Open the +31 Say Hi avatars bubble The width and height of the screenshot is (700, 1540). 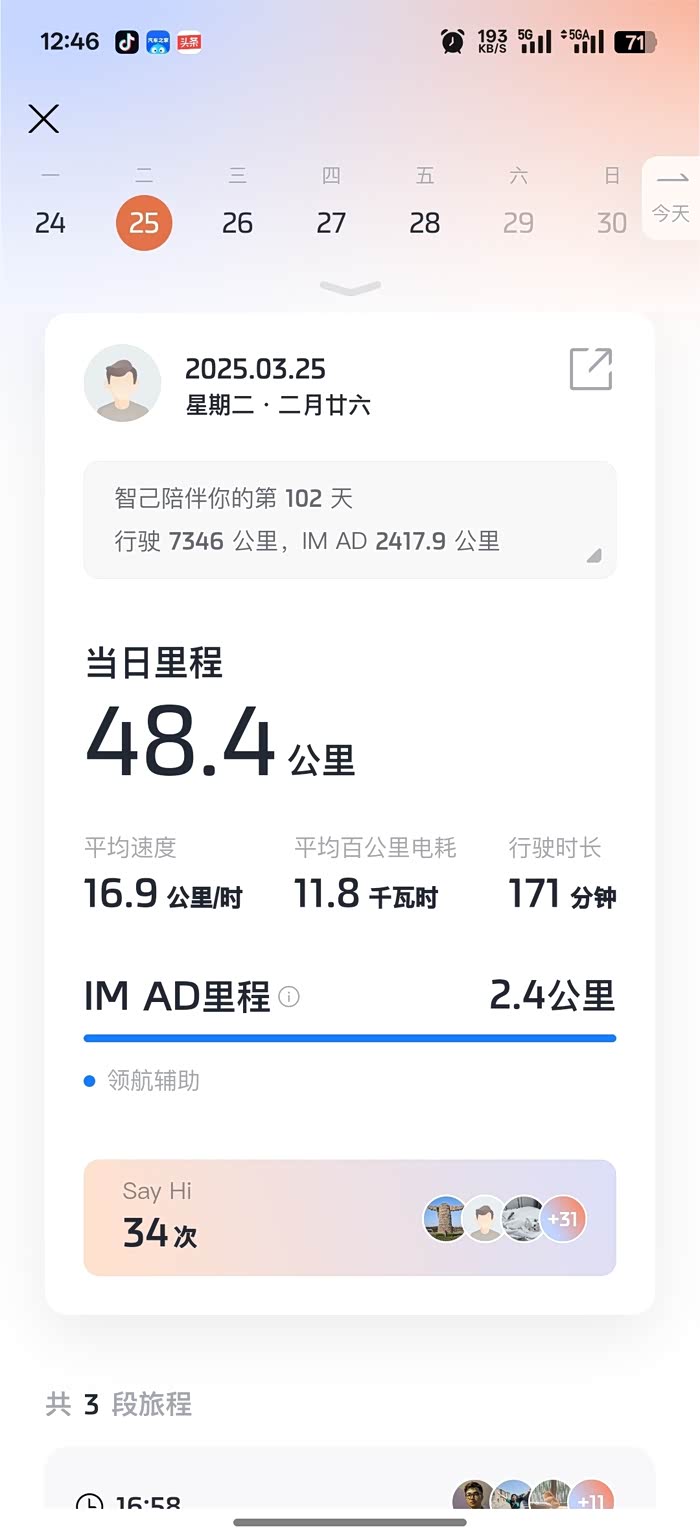[x=563, y=1219]
